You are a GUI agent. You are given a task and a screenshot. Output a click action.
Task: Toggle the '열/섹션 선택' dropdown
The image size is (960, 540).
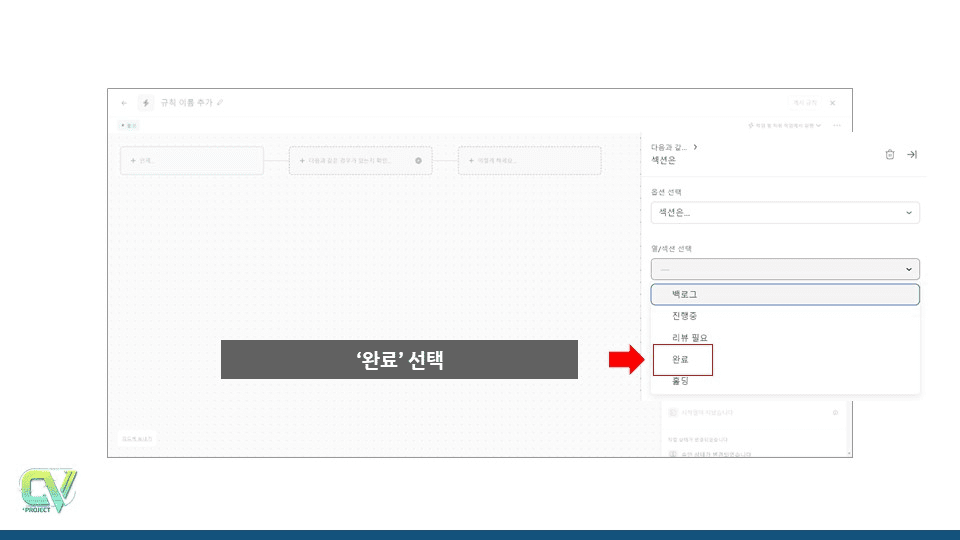click(x=784, y=269)
